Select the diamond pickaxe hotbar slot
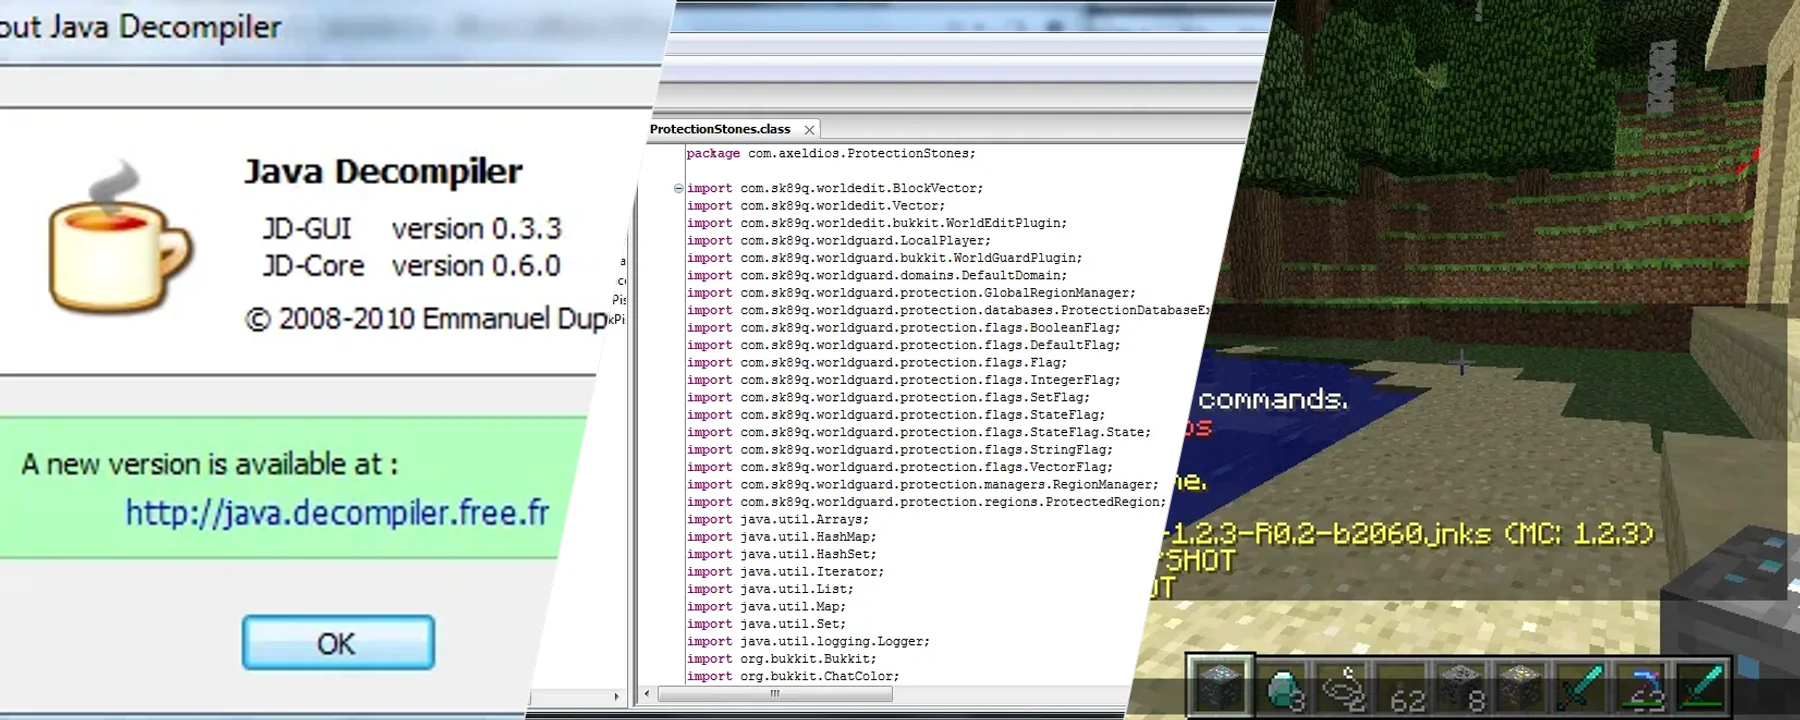This screenshot has width=1800, height=720. click(x=1641, y=688)
